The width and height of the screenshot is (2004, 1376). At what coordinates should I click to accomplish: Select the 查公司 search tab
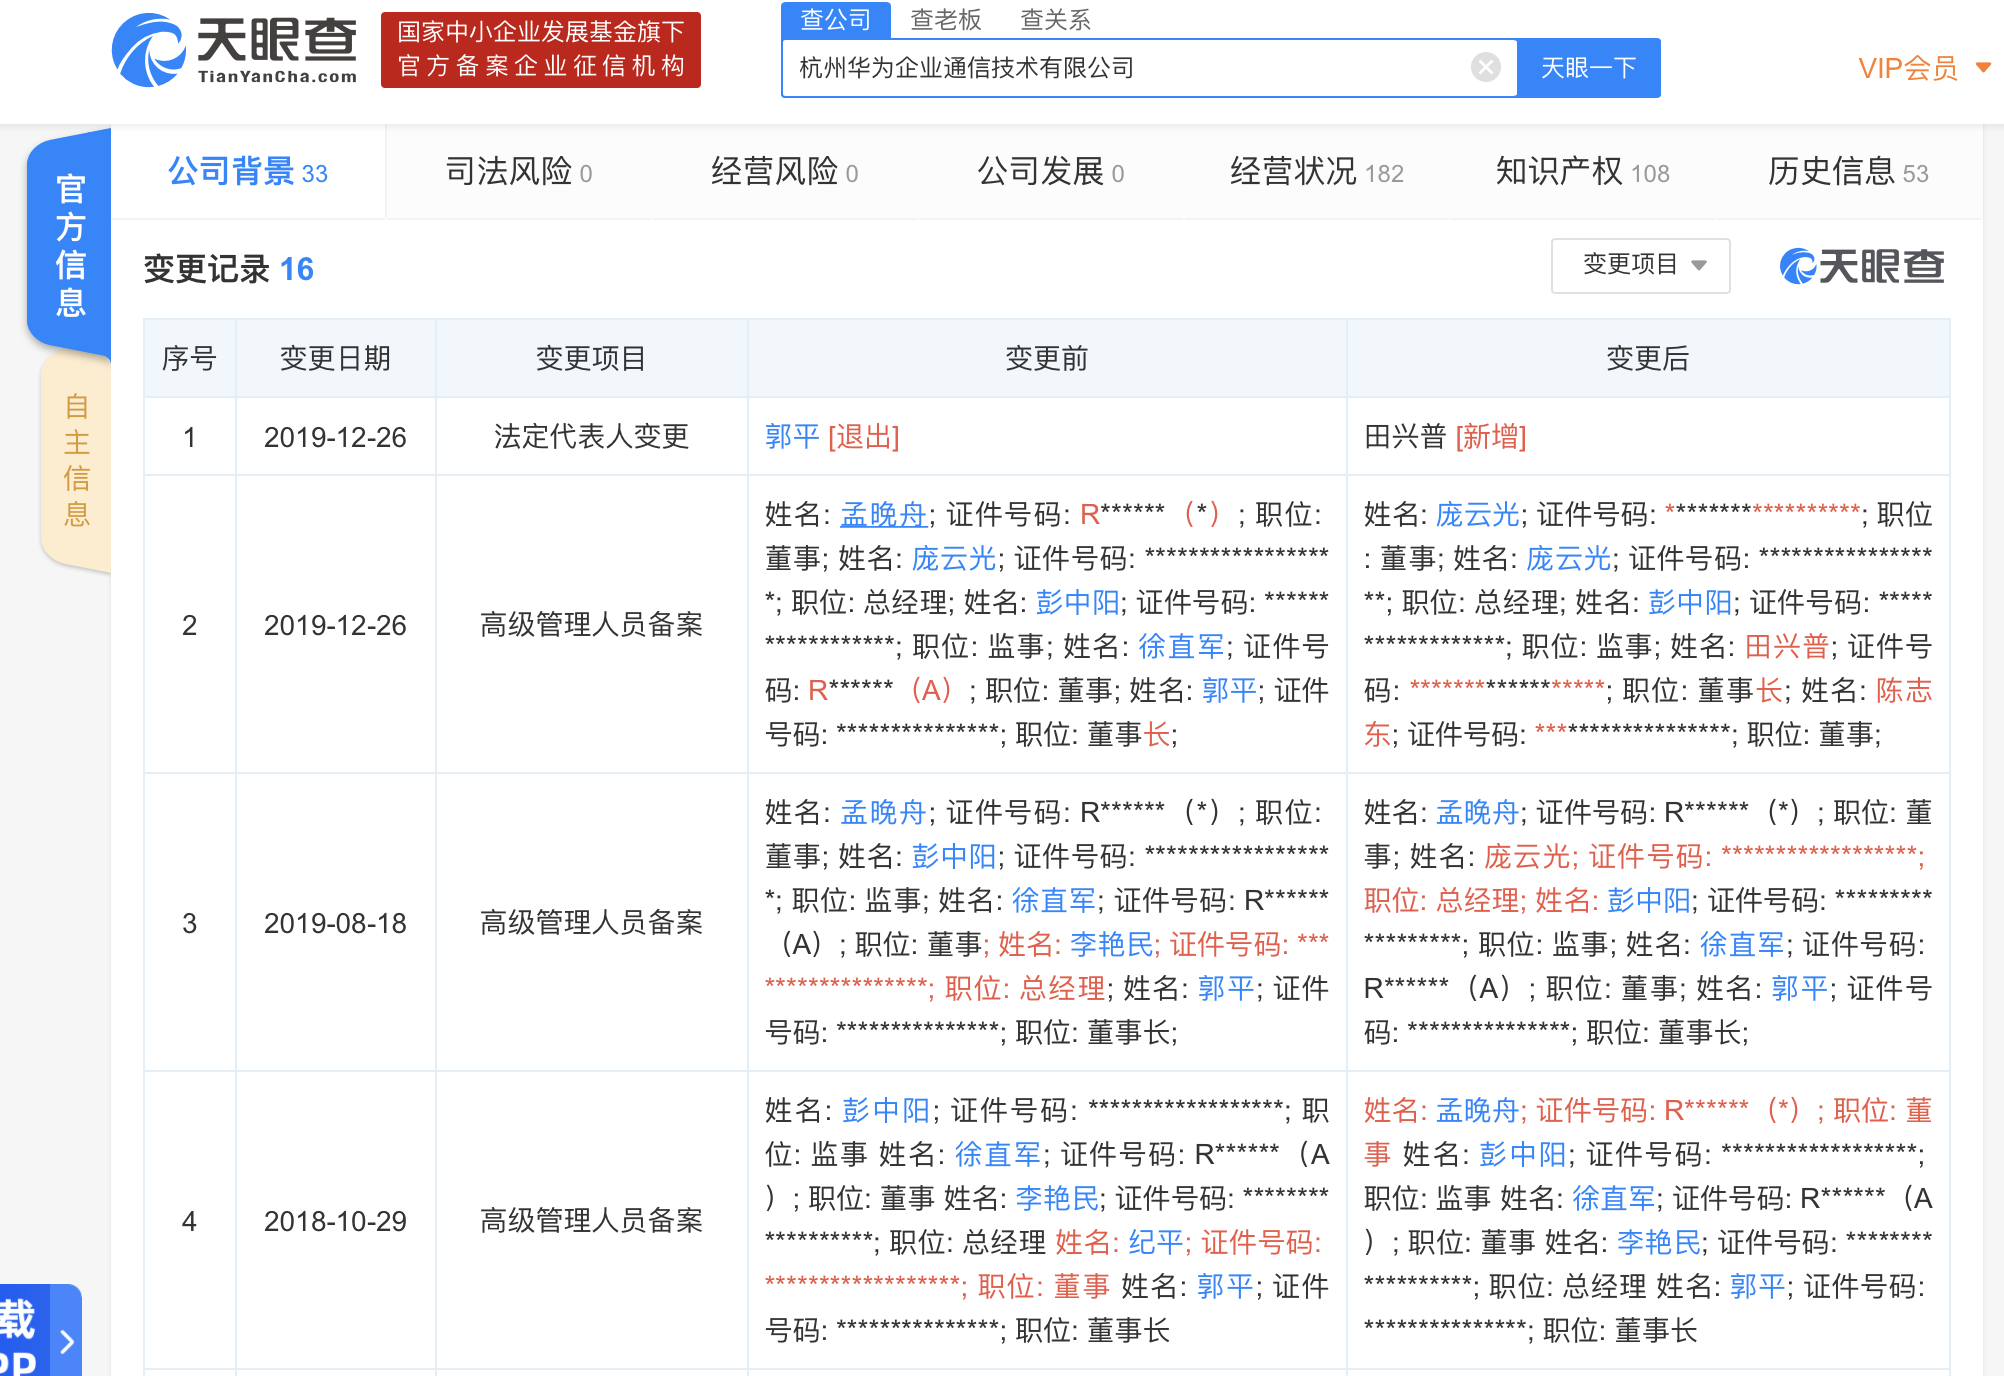pos(835,19)
